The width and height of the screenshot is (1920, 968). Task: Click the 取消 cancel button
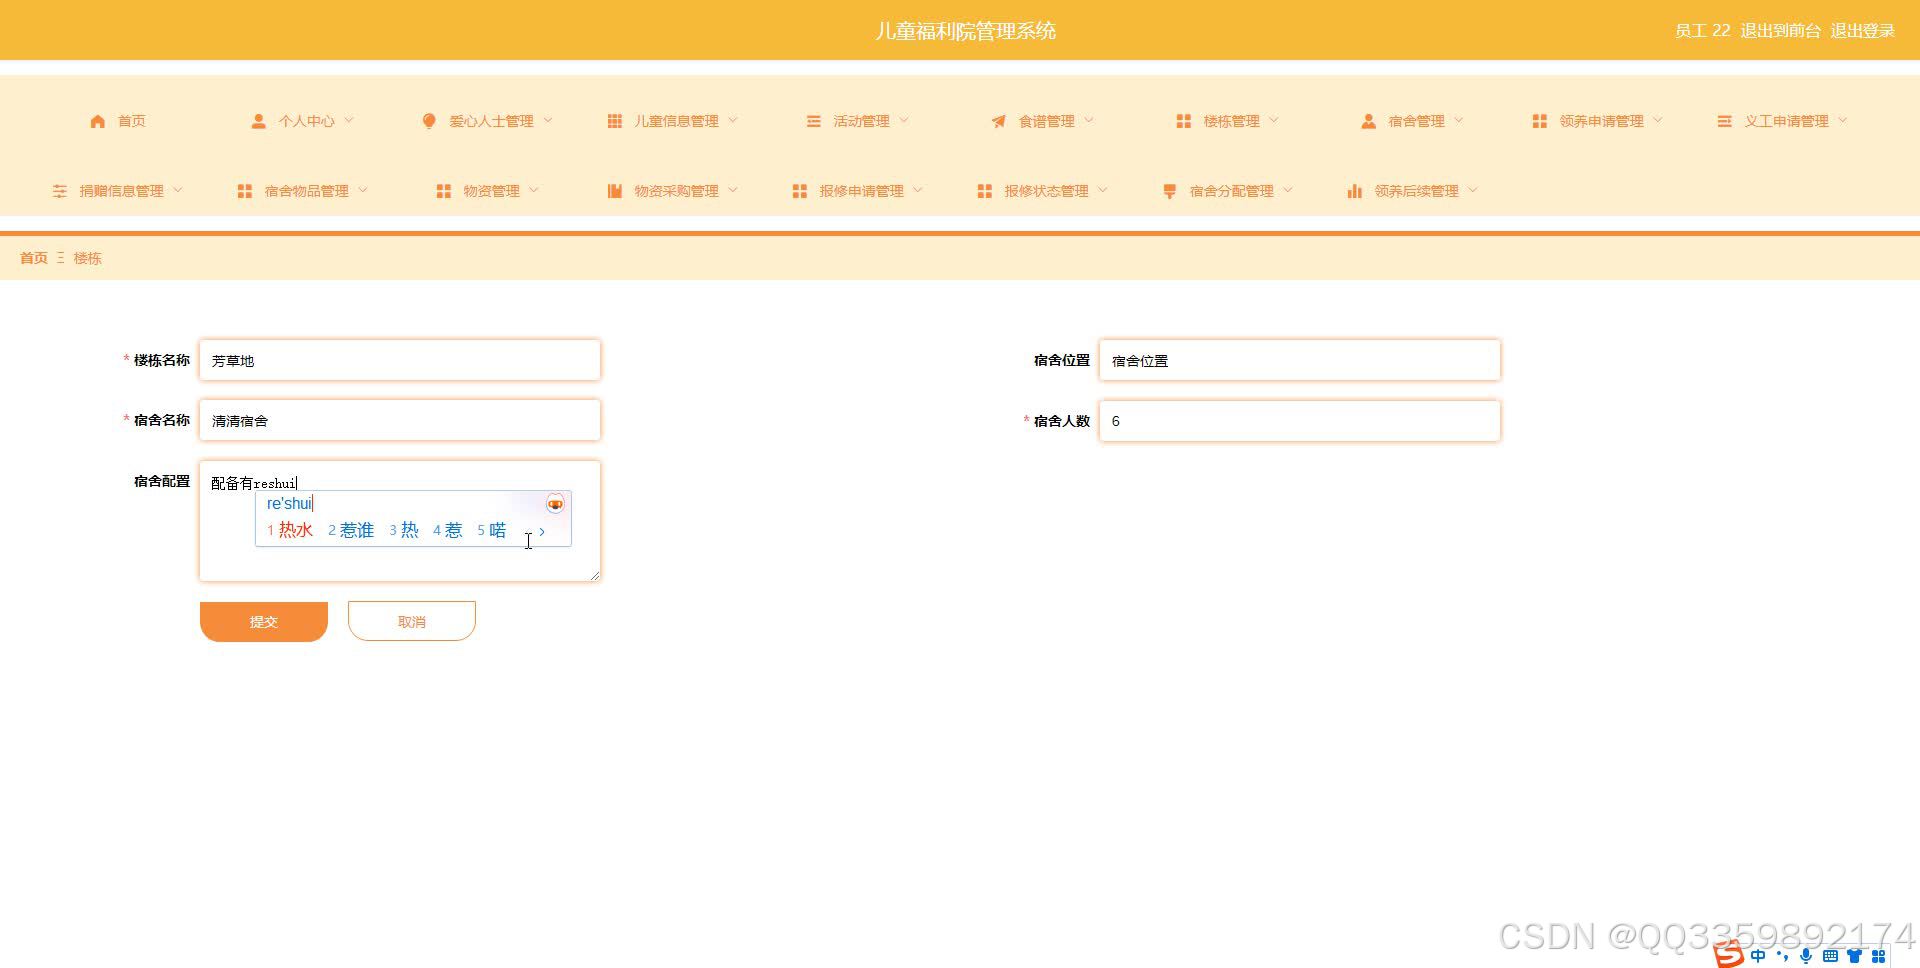[412, 621]
